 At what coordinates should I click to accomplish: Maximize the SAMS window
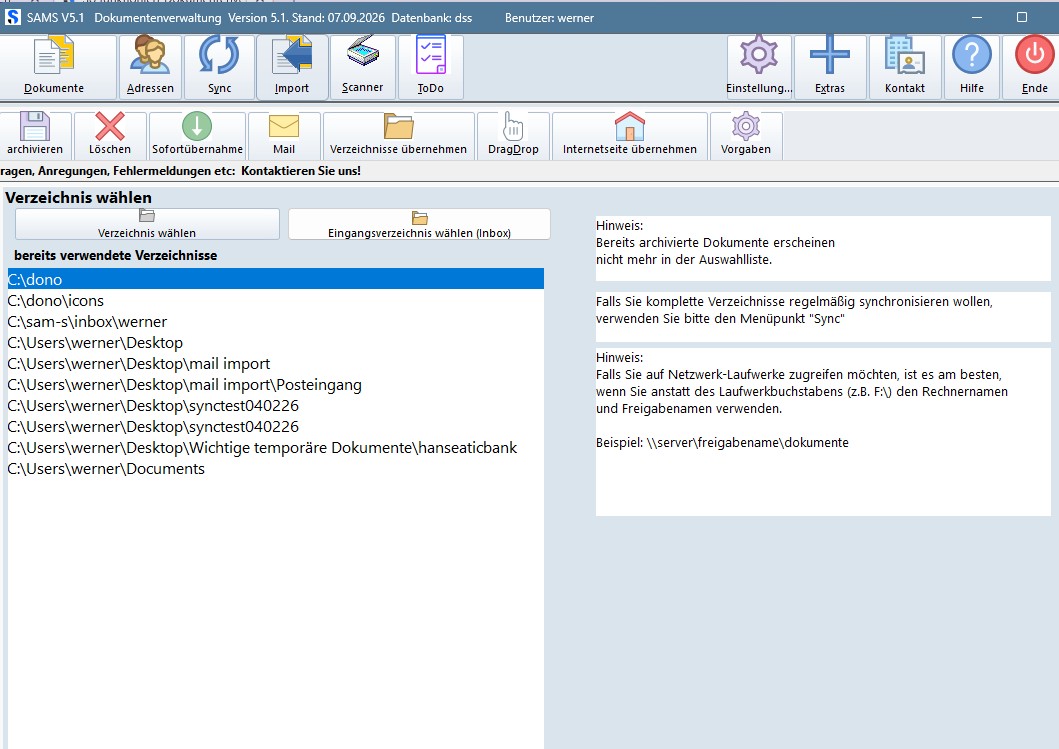(x=1022, y=18)
